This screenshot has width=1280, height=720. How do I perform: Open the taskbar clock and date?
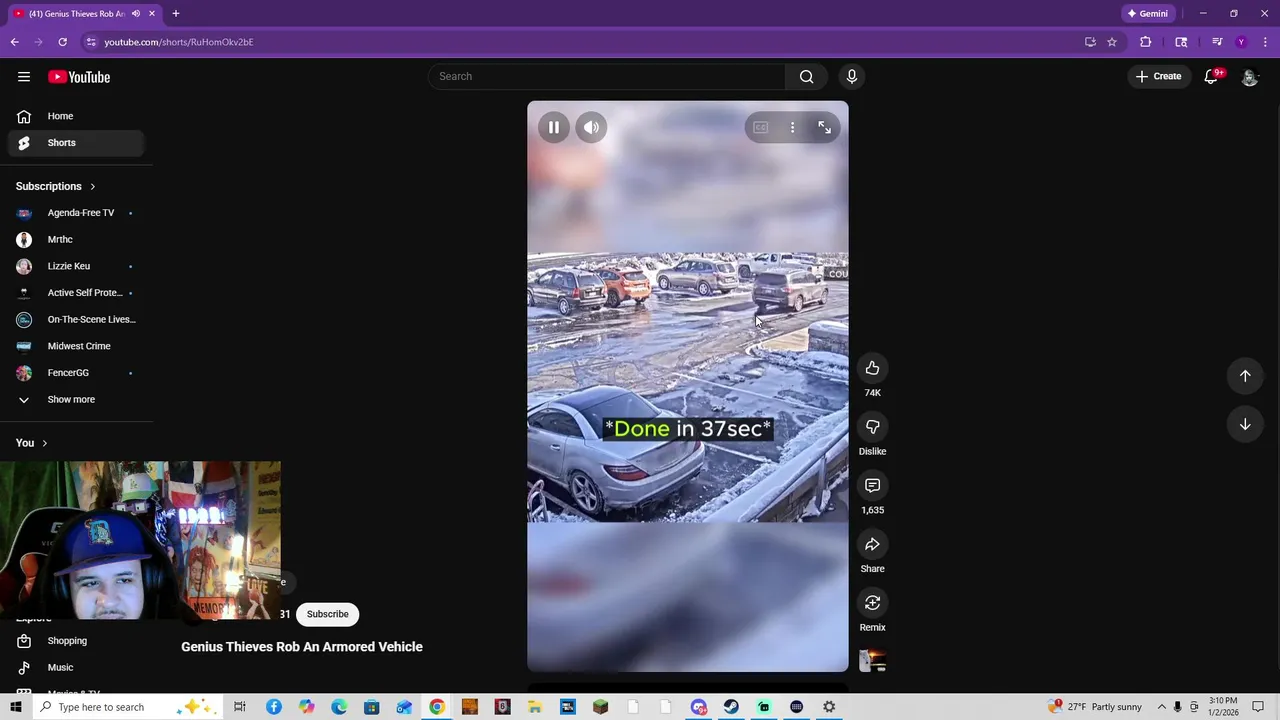click(1222, 707)
